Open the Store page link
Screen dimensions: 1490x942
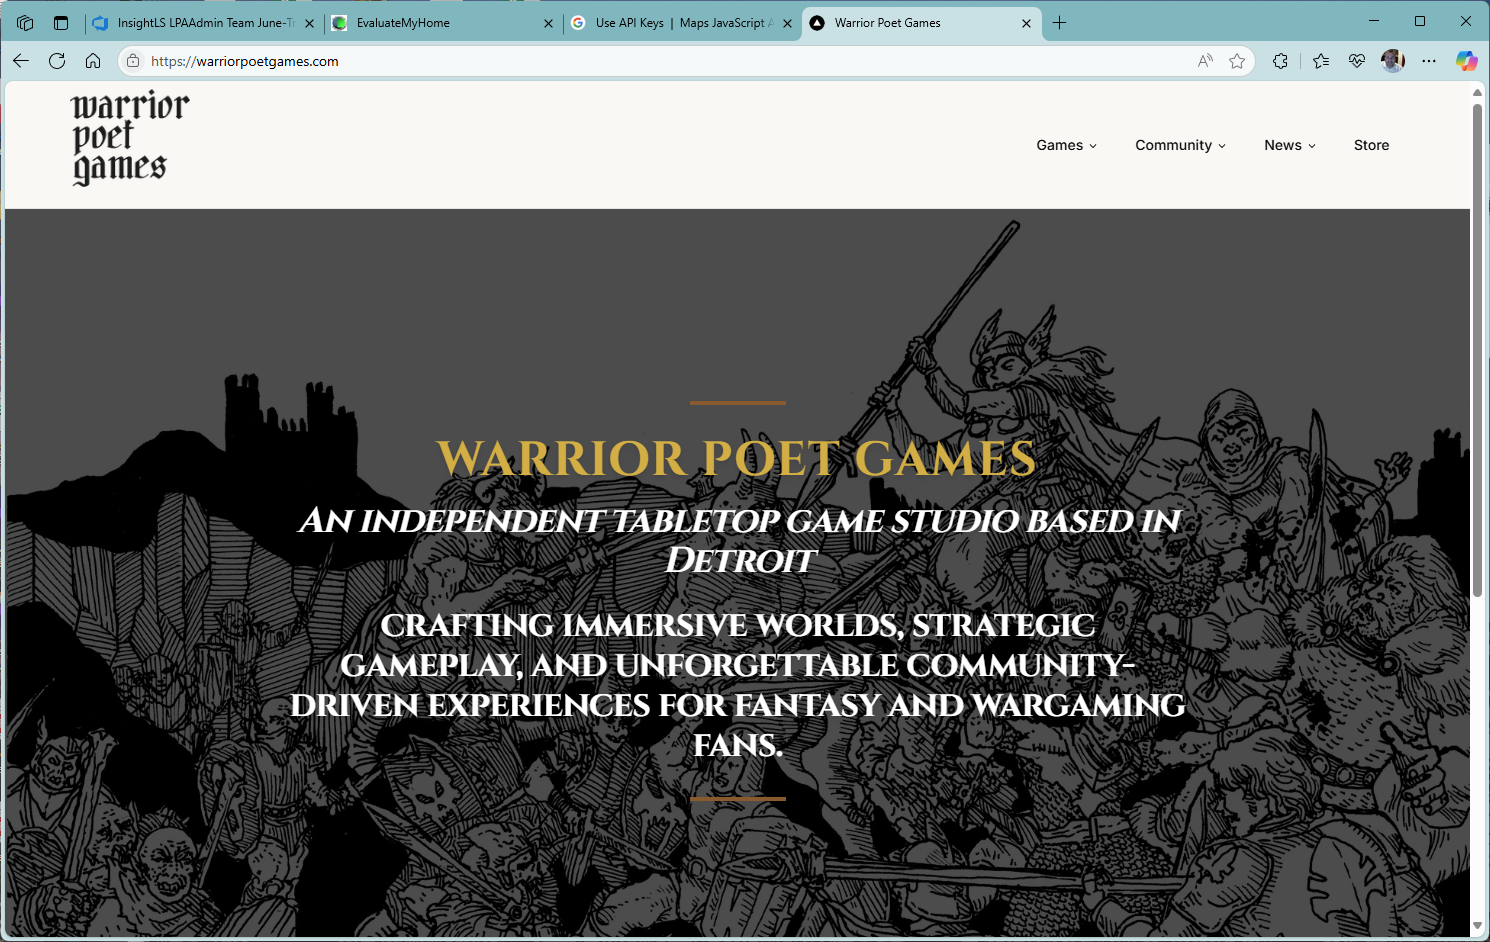(x=1371, y=145)
